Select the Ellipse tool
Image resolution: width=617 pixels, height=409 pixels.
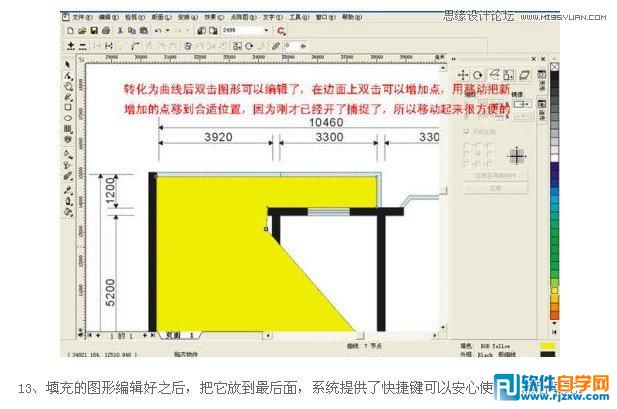point(68,118)
